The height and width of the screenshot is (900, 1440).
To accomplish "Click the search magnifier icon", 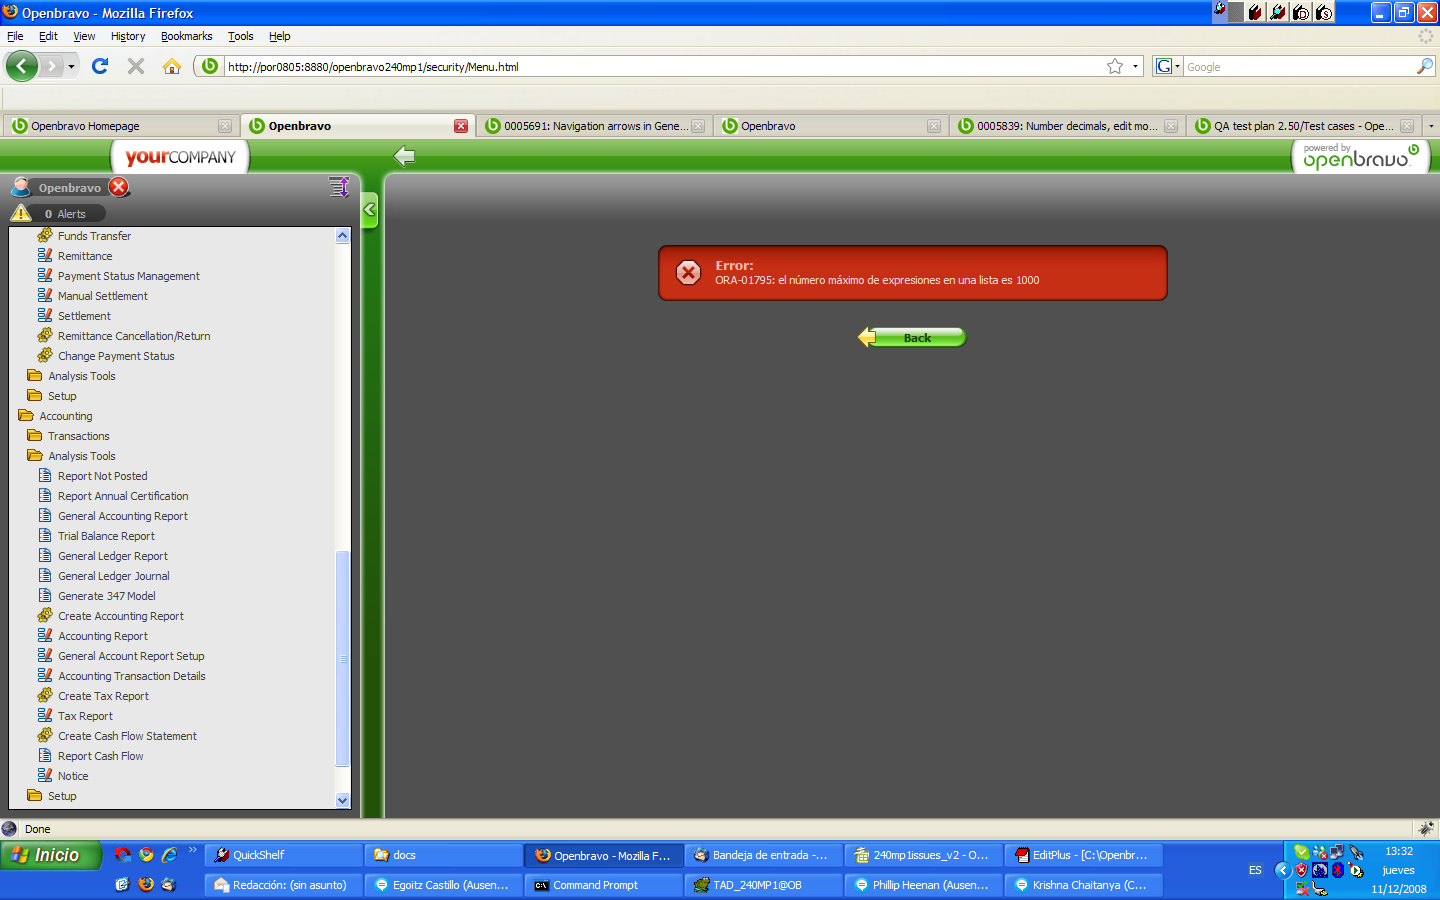I will 1425,66.
